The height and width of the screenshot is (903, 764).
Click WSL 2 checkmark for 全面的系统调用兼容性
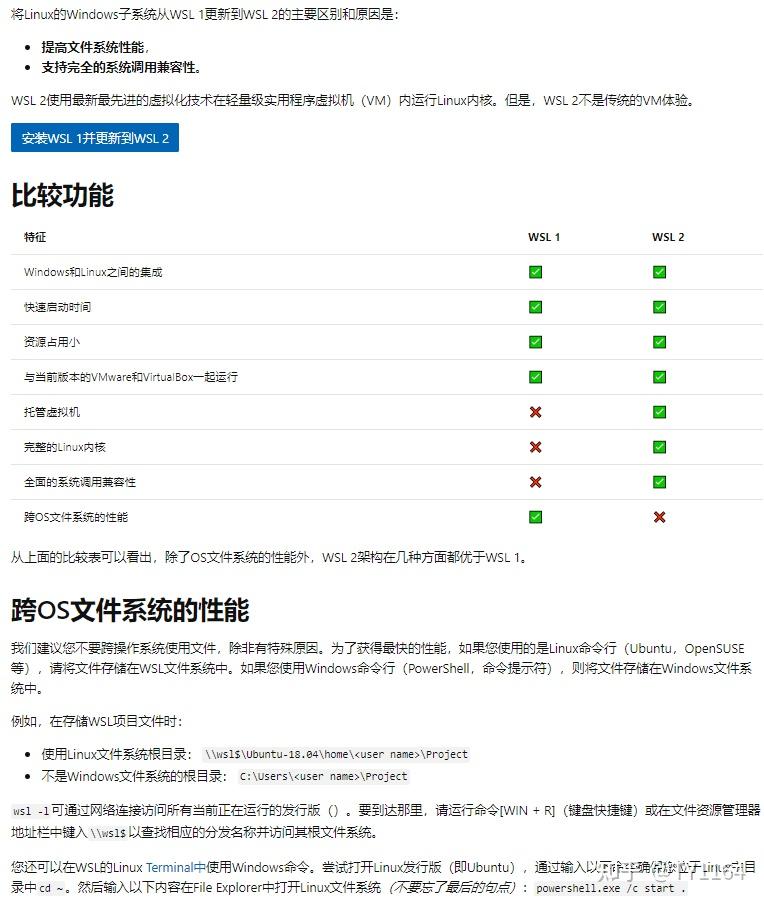tap(659, 482)
